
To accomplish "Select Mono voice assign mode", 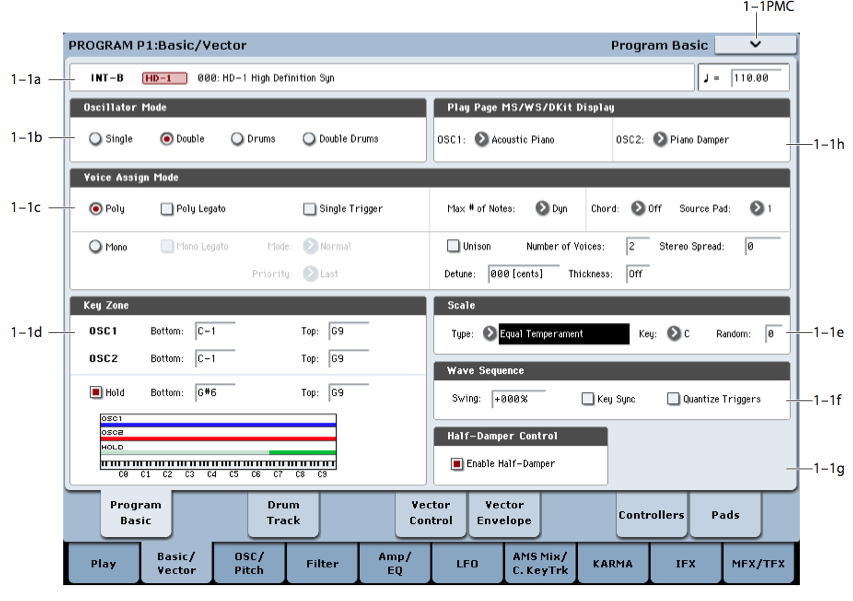I will pos(96,246).
